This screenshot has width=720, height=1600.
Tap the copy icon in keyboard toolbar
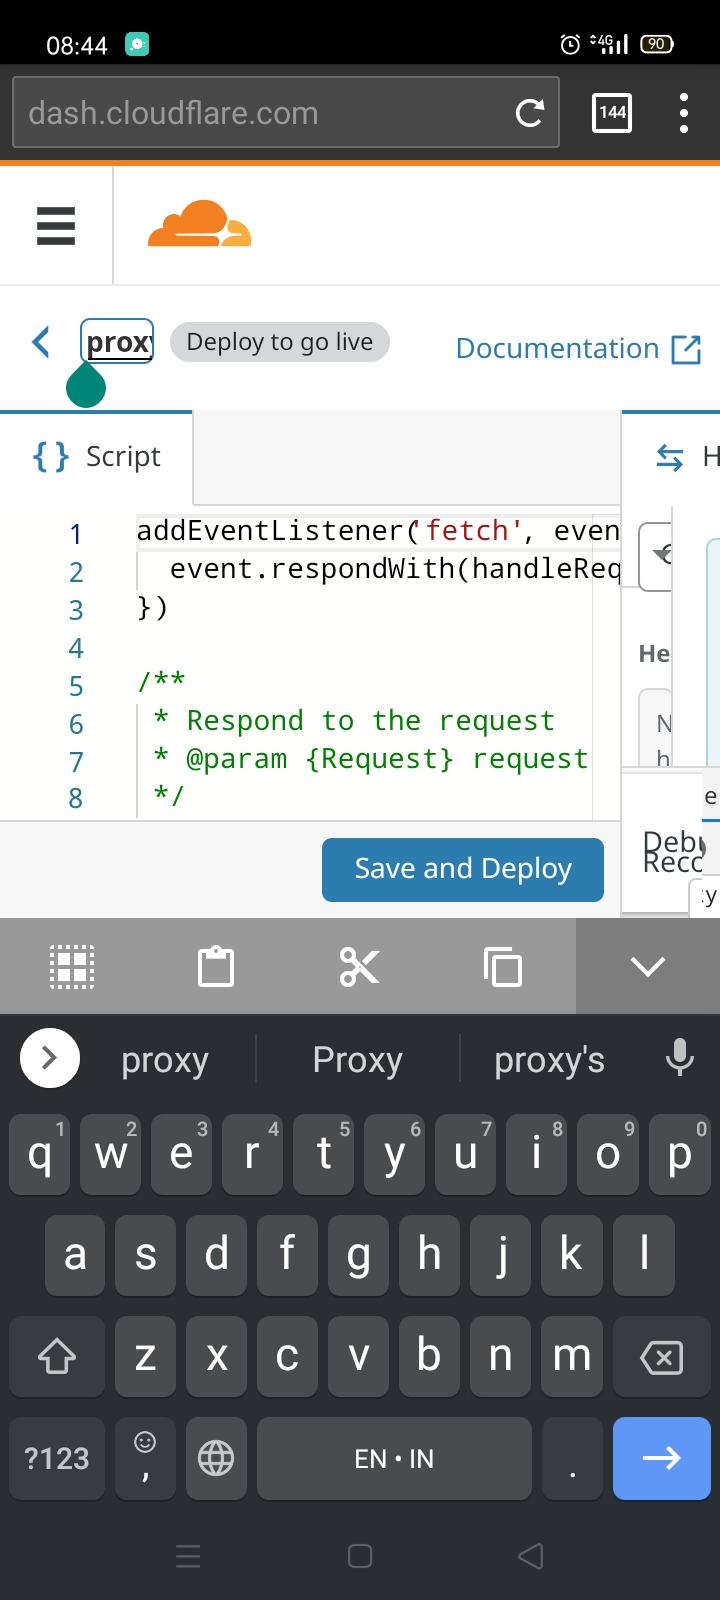point(502,967)
